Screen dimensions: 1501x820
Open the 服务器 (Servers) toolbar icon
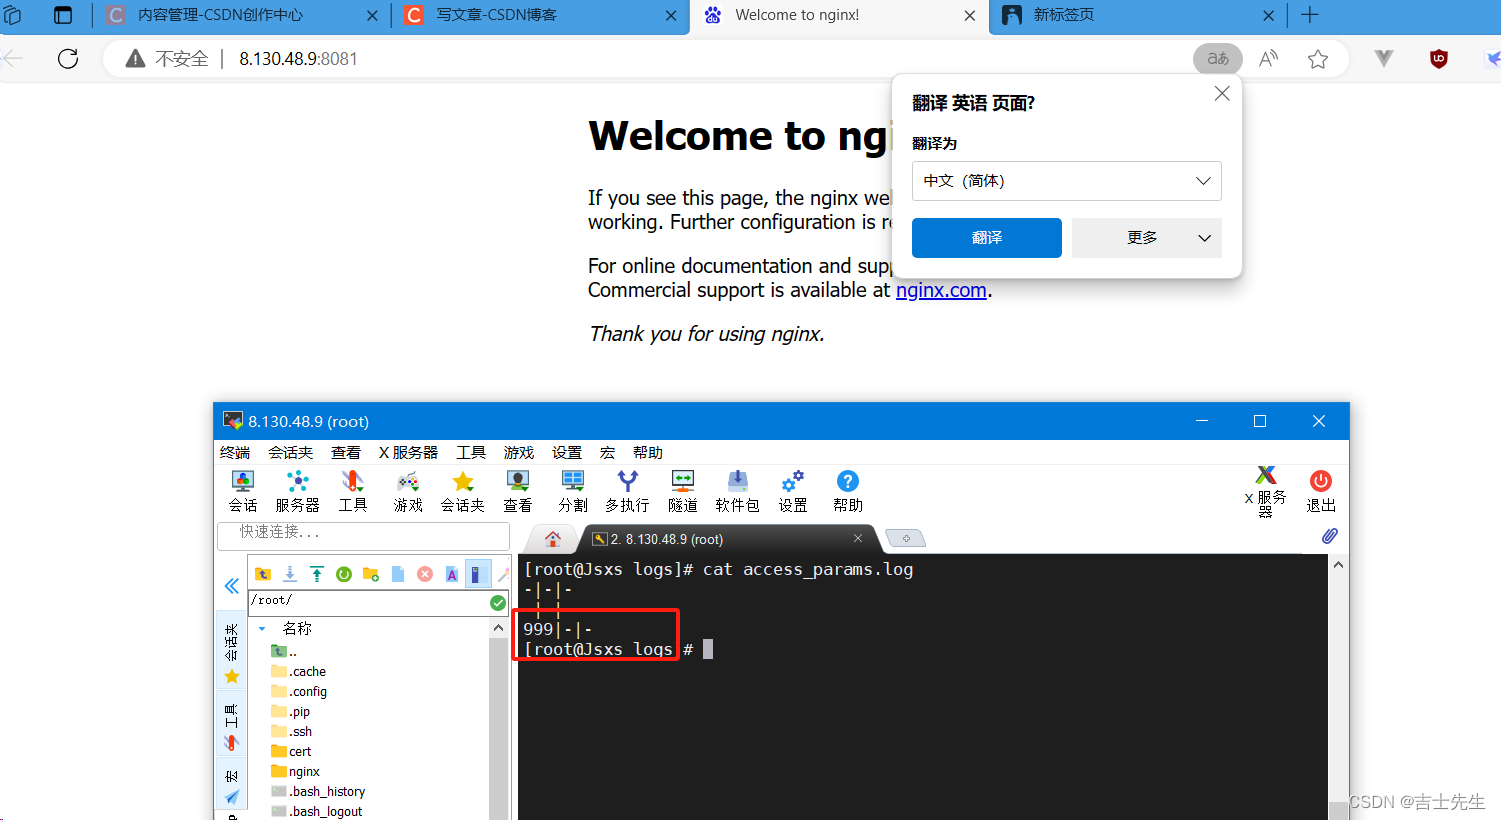(x=297, y=491)
